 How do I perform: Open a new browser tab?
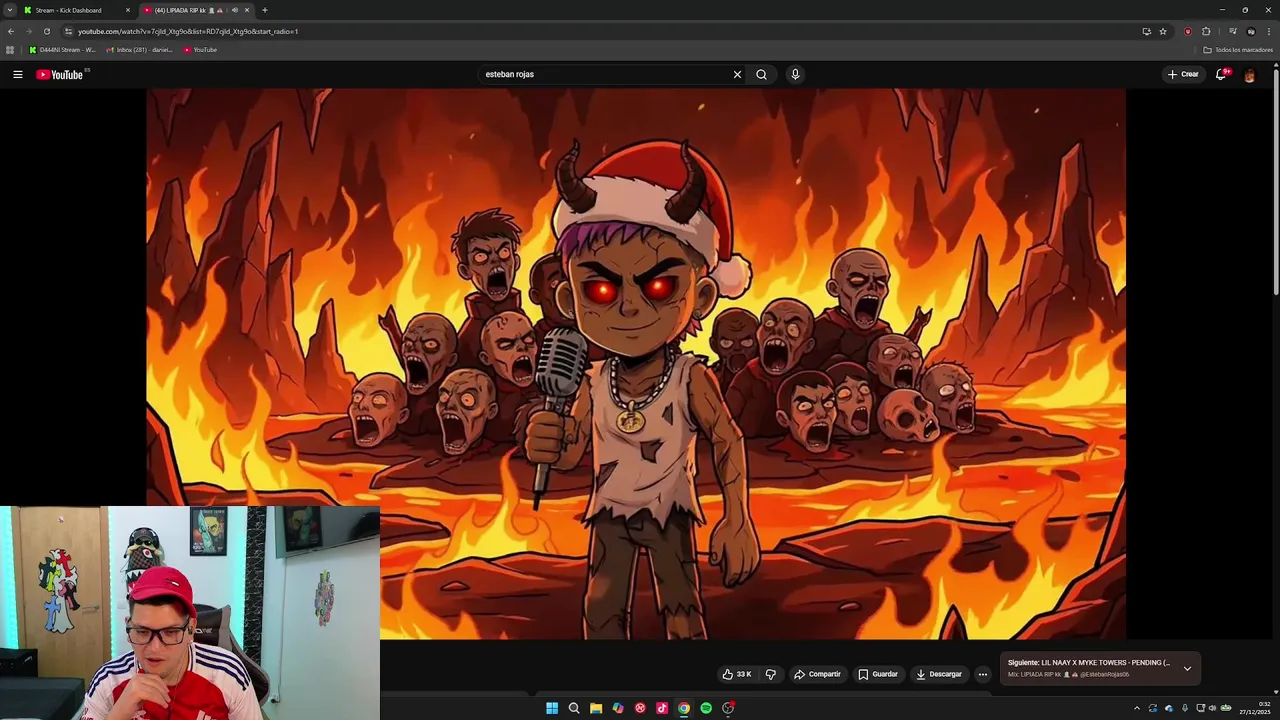264,10
